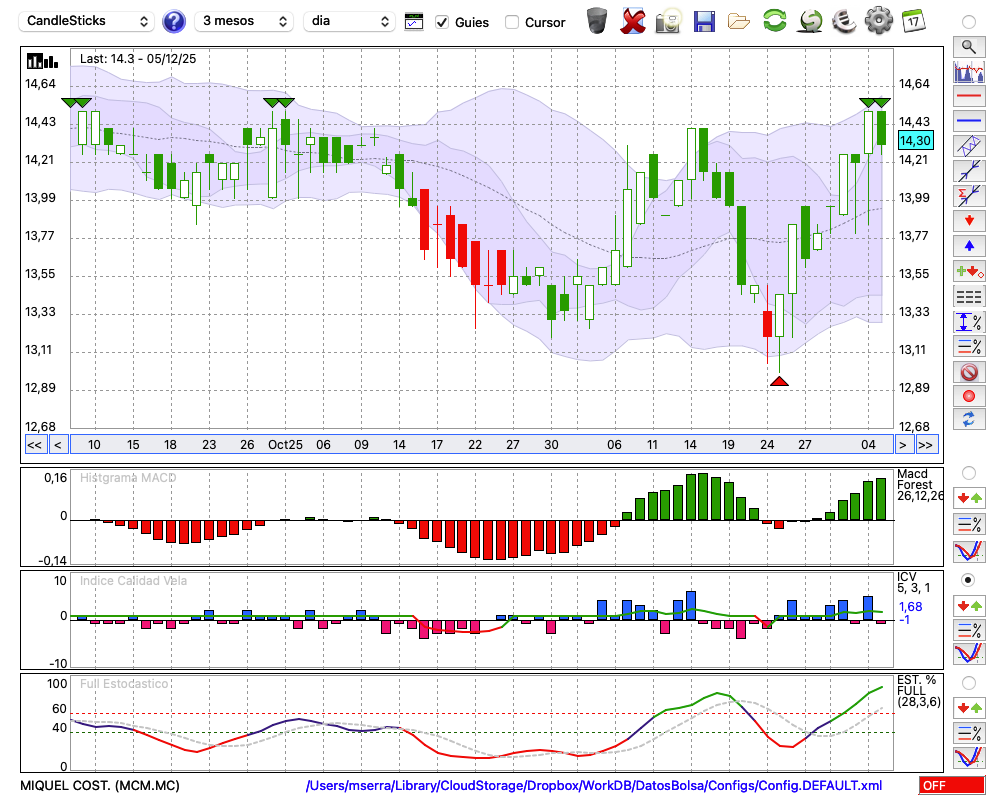Click the ICV value 1,68
This screenshot has height=800, width=1000.
click(910, 607)
